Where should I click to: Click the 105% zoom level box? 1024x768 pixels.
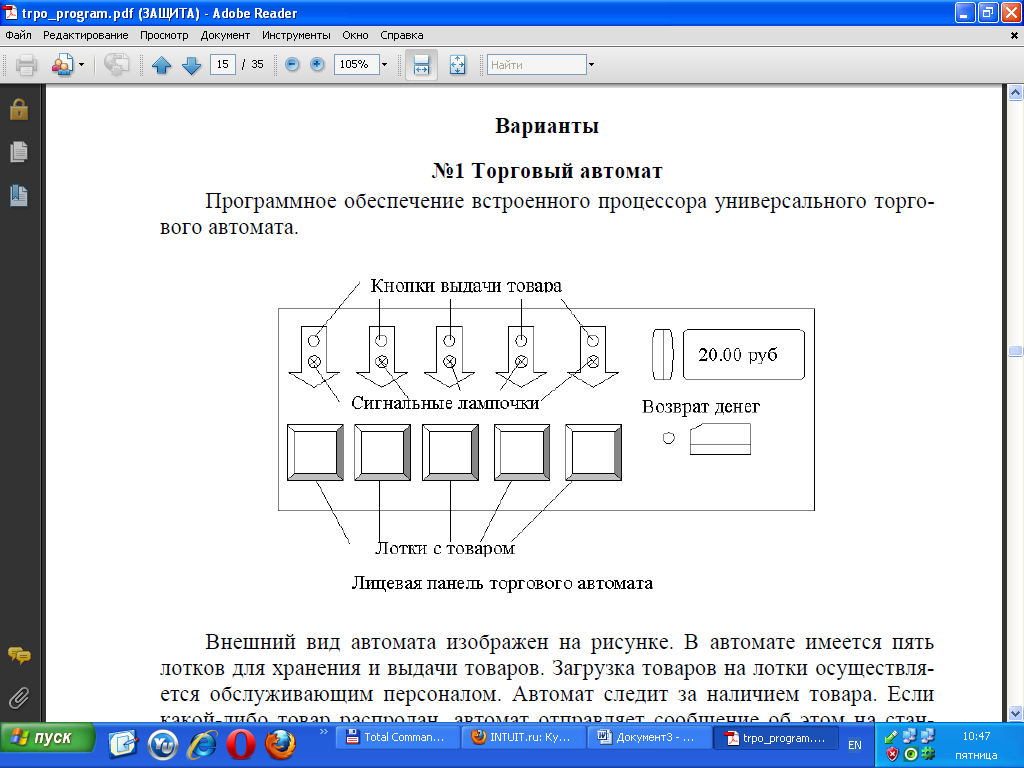coord(356,64)
